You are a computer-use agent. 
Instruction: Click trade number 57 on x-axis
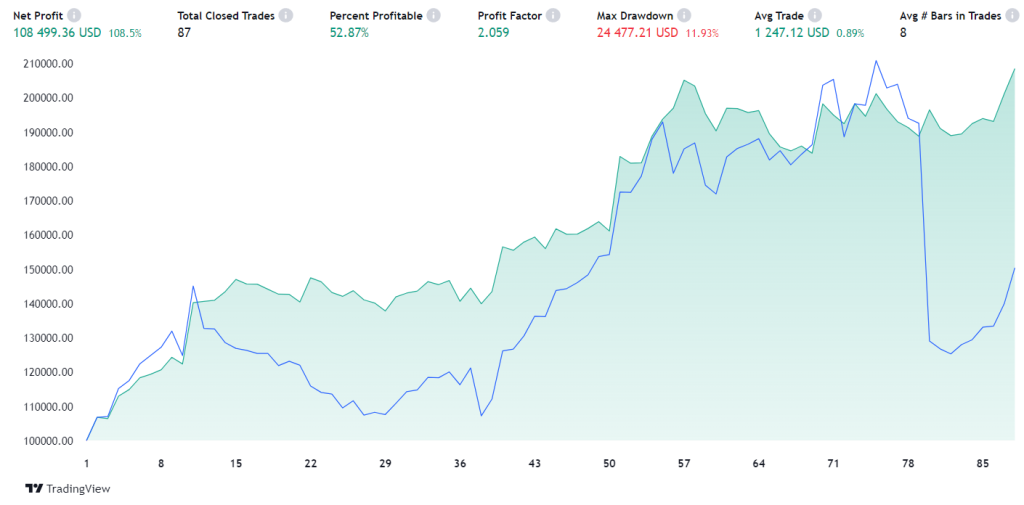tap(684, 464)
